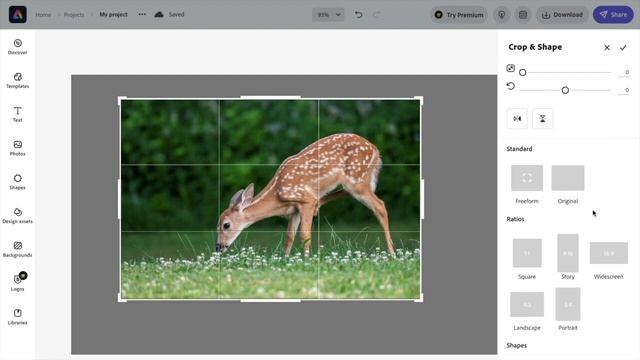Open Design assets panel

click(18, 216)
